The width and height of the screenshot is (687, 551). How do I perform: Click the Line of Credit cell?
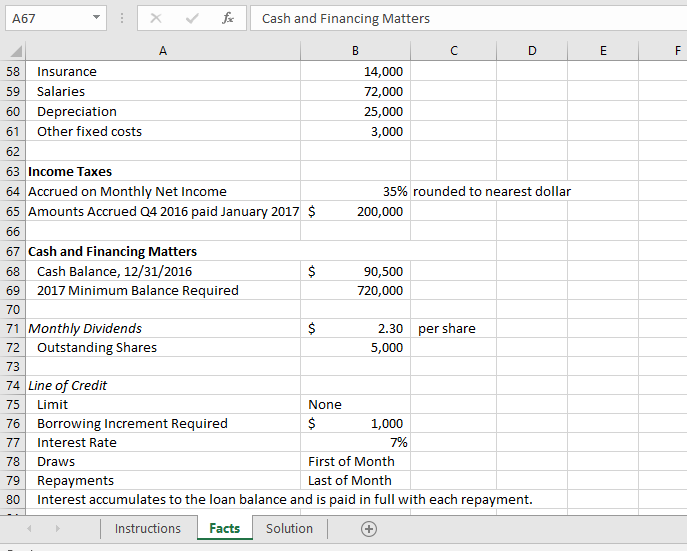163,385
